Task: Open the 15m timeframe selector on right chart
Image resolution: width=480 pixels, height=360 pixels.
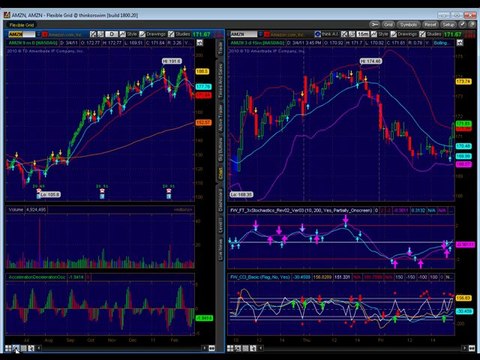Action: 363,34
